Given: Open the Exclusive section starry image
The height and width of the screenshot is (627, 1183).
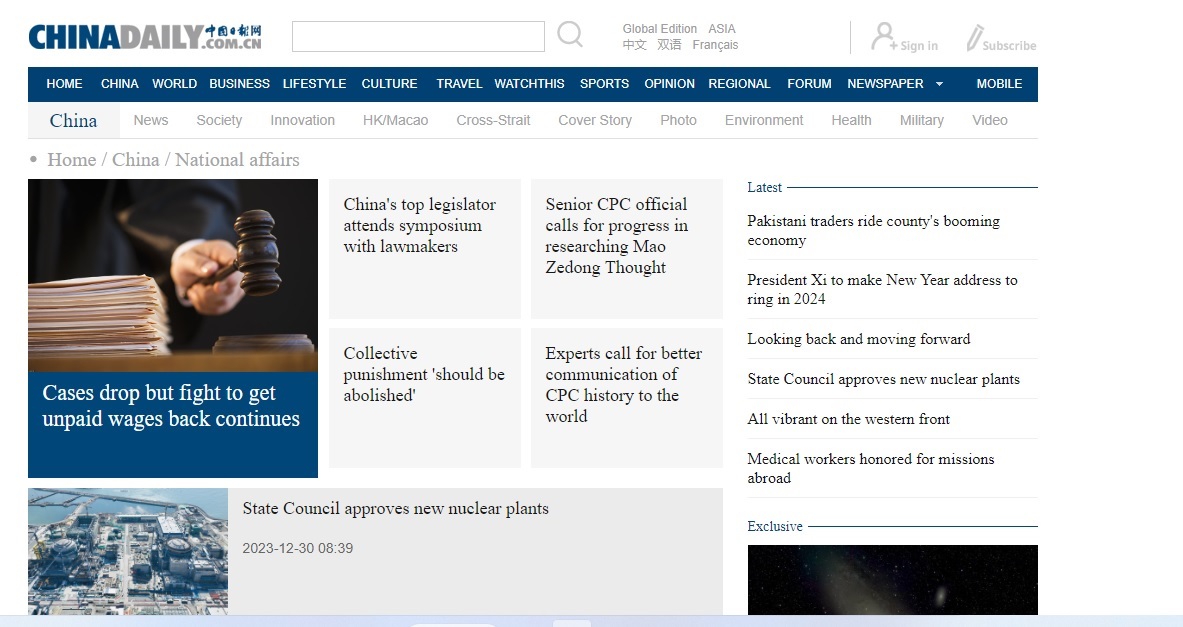Looking at the screenshot, I should coord(892,580).
